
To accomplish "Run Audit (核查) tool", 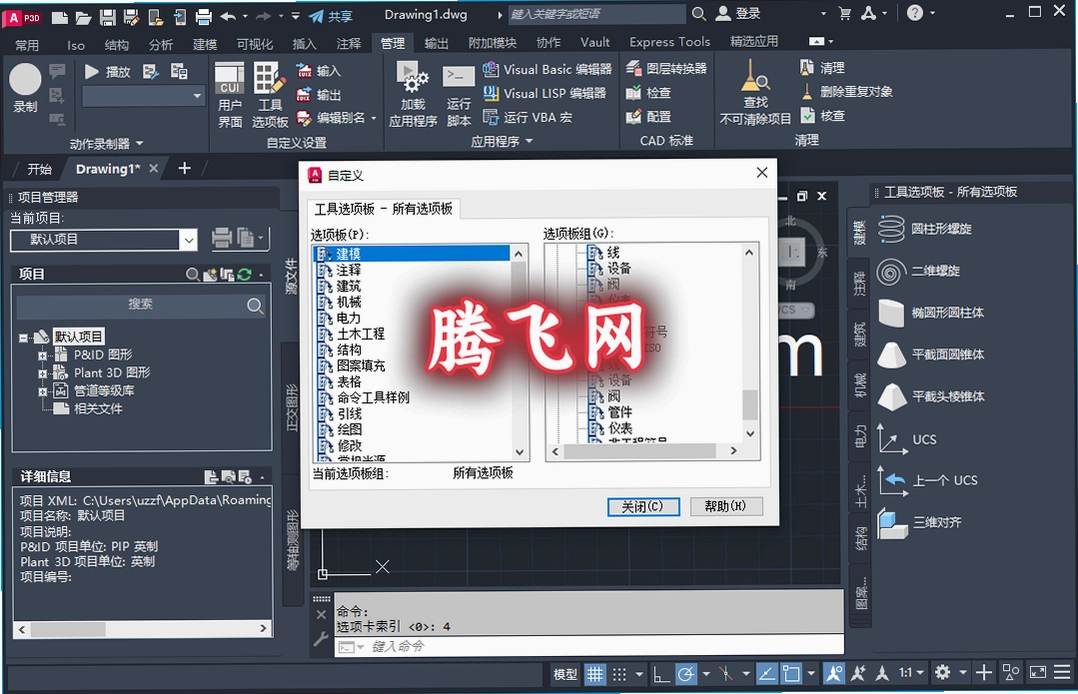I will (822, 116).
